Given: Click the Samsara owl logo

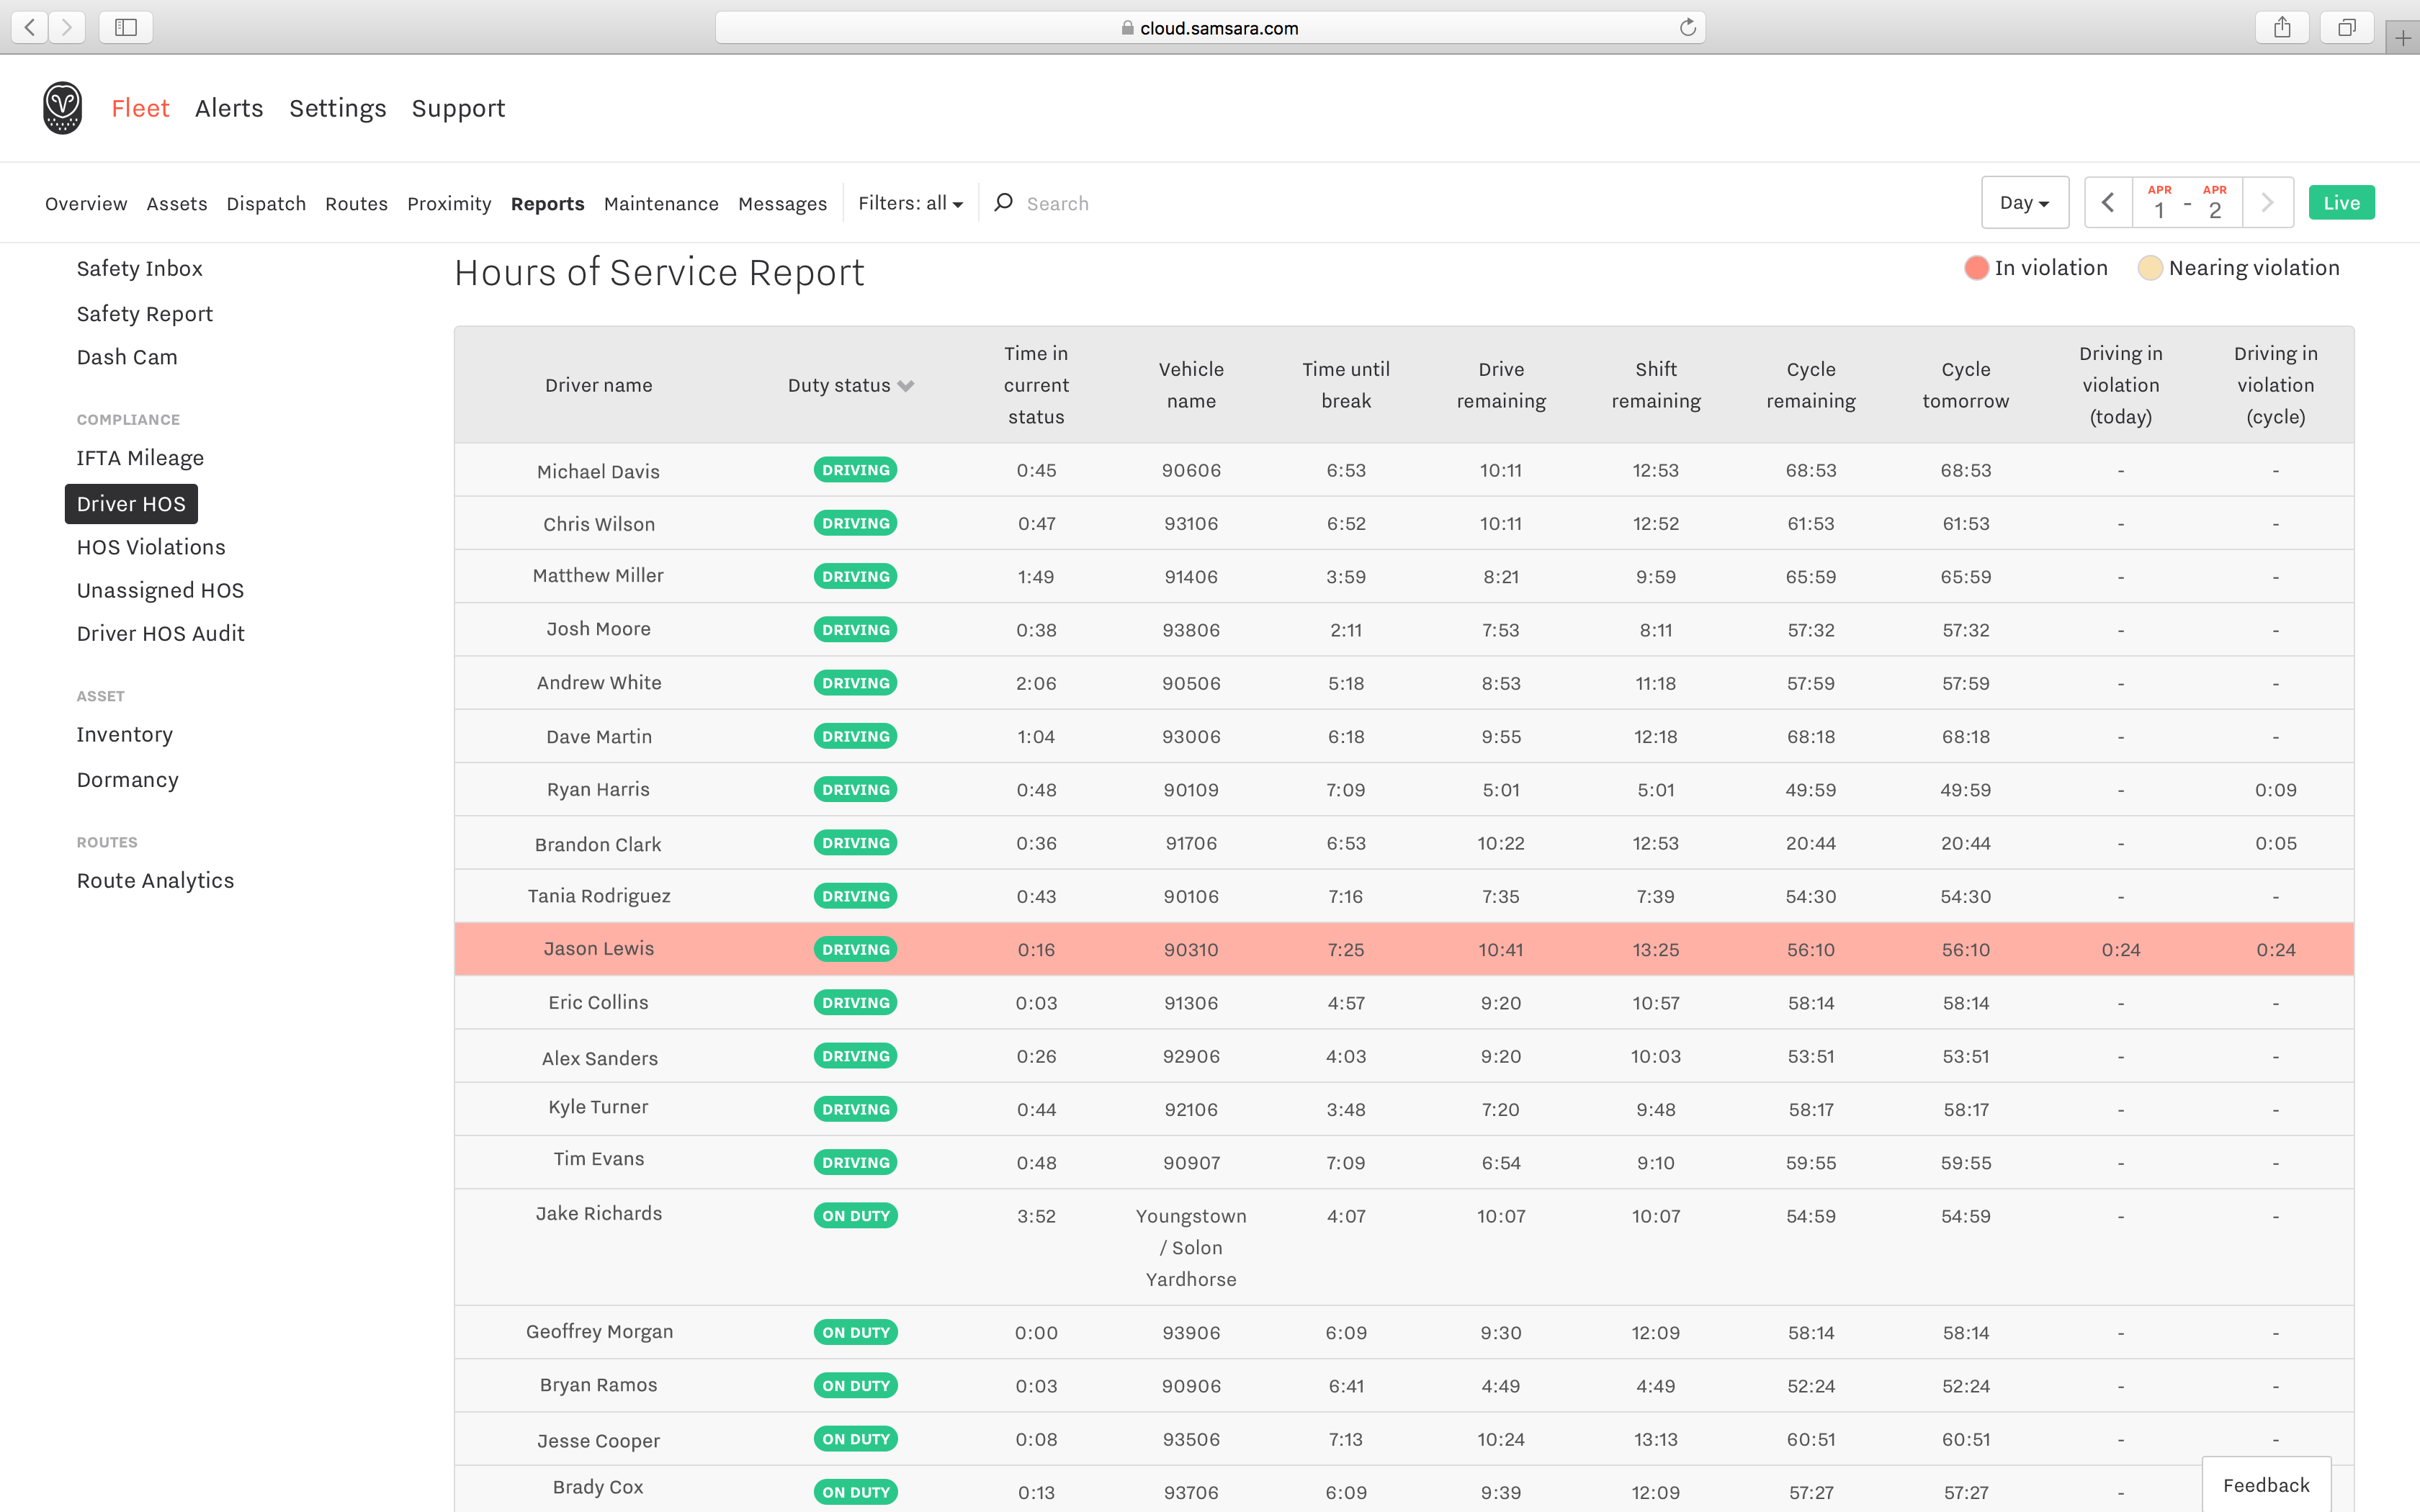Looking at the screenshot, I should click(62, 108).
